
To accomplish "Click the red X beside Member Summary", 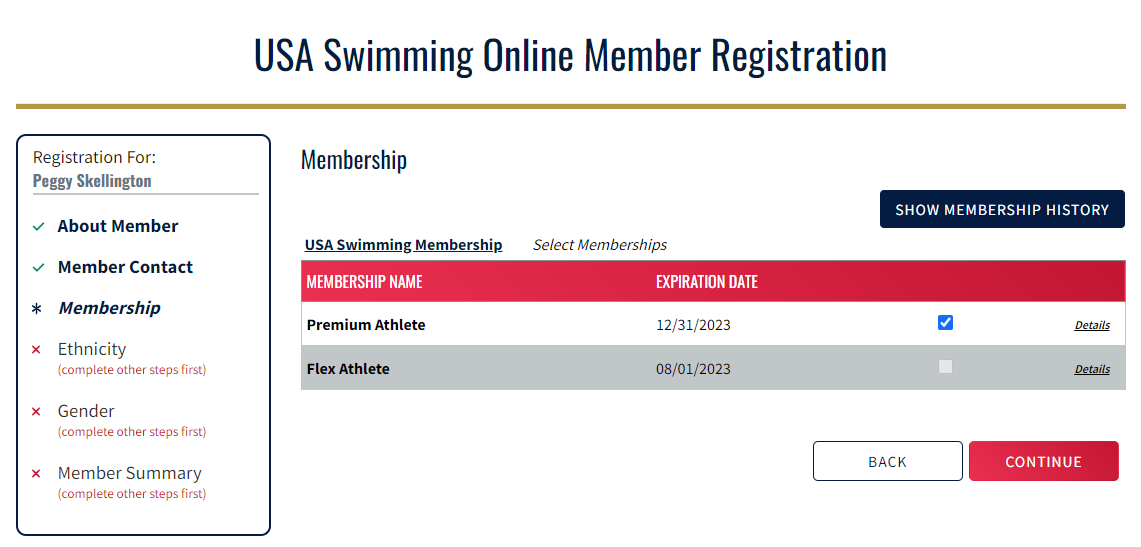I will (x=37, y=474).
